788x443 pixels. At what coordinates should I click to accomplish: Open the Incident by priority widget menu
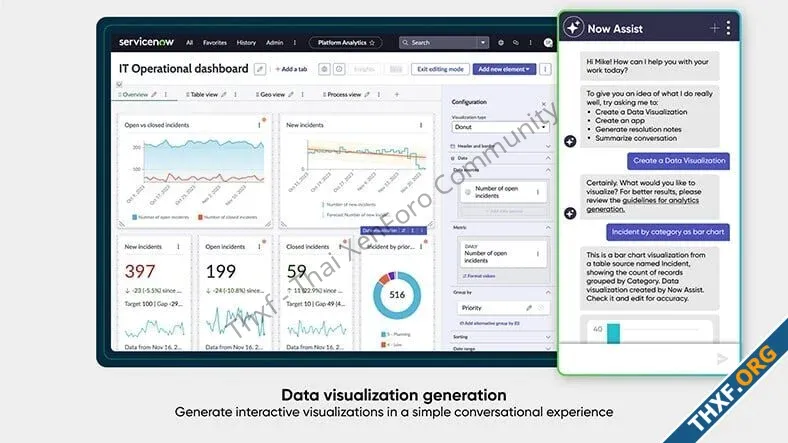[x=421, y=247]
